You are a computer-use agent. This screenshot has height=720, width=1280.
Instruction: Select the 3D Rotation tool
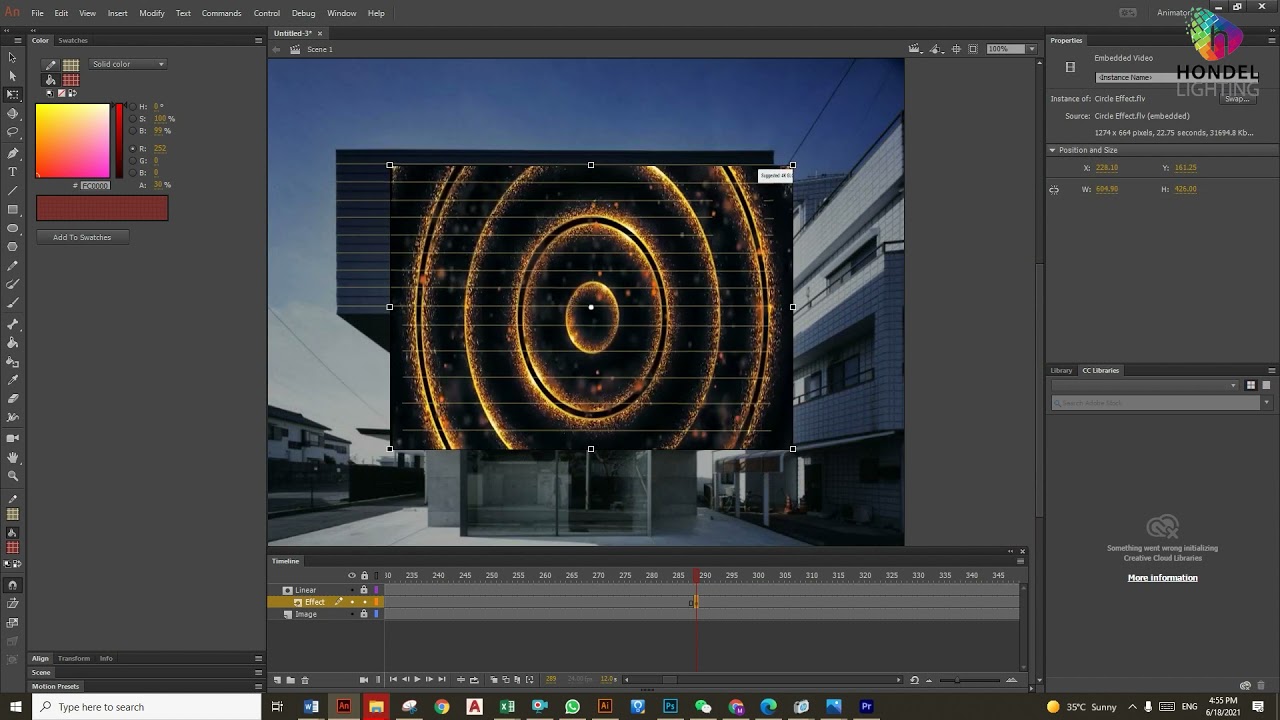coord(13,114)
